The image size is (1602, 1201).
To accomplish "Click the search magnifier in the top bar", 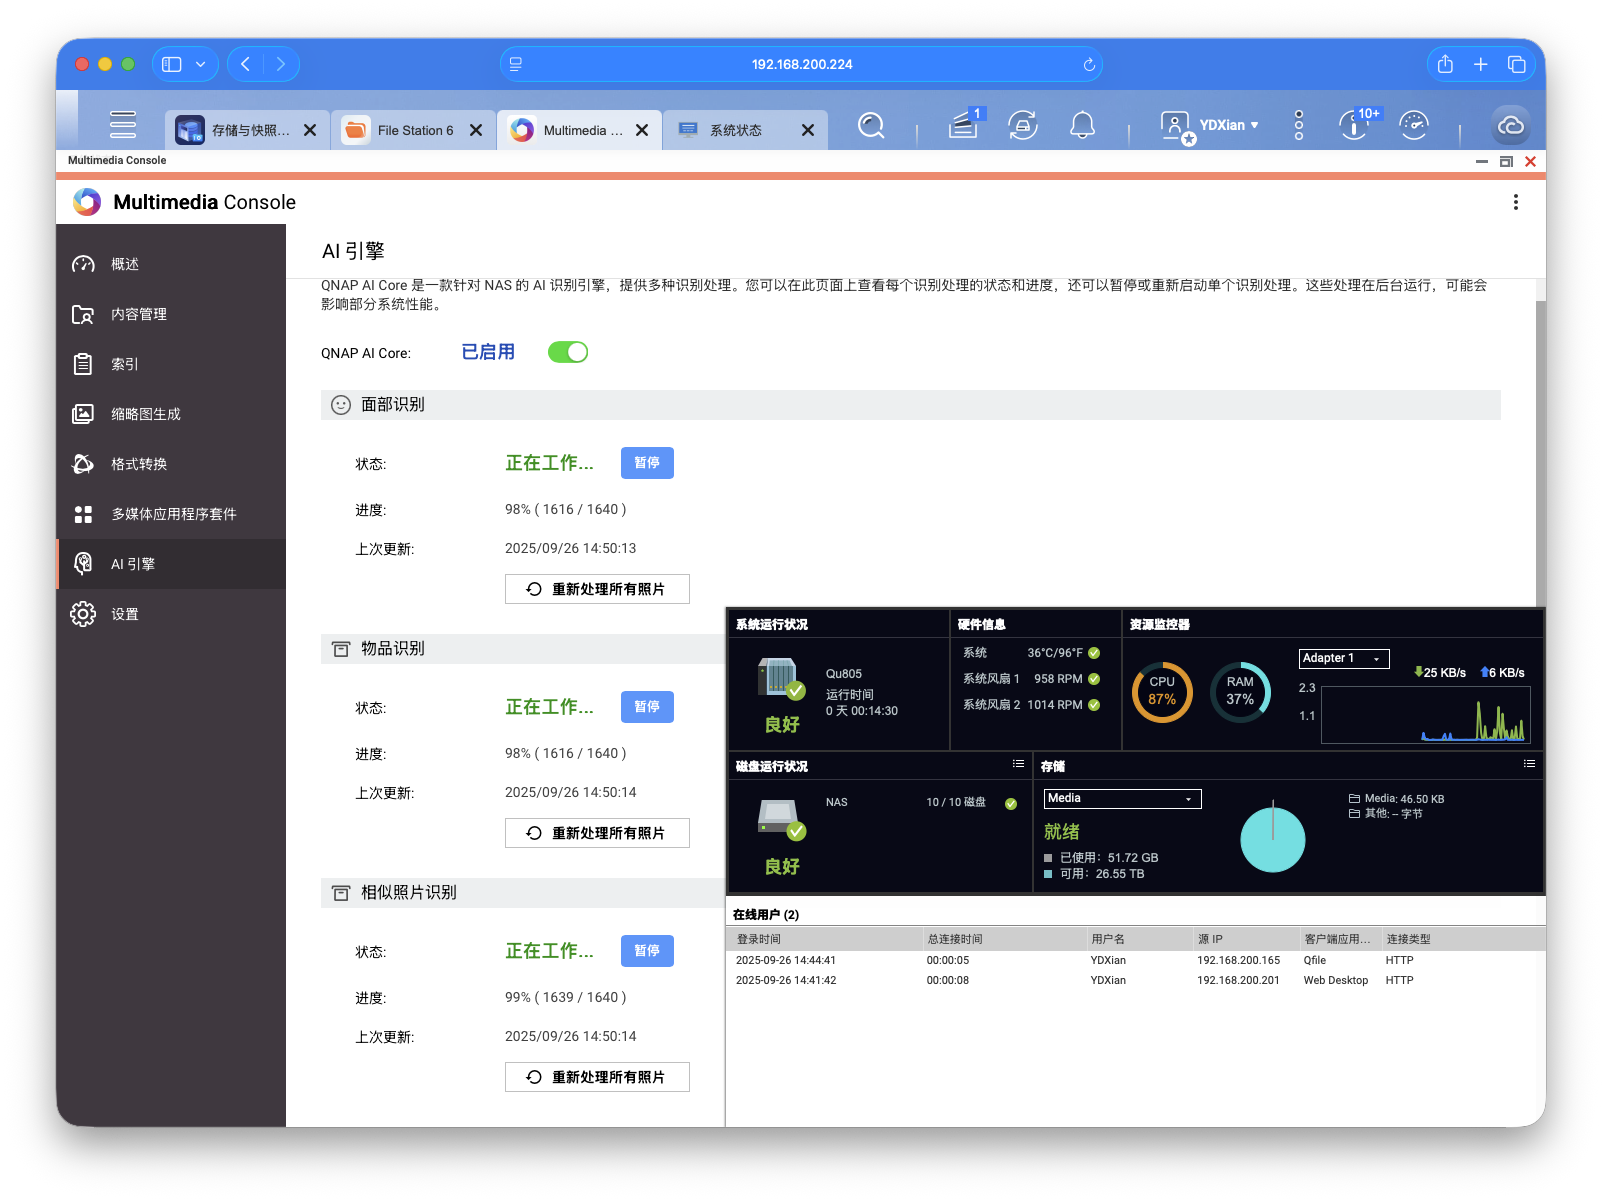I will pyautogui.click(x=871, y=125).
